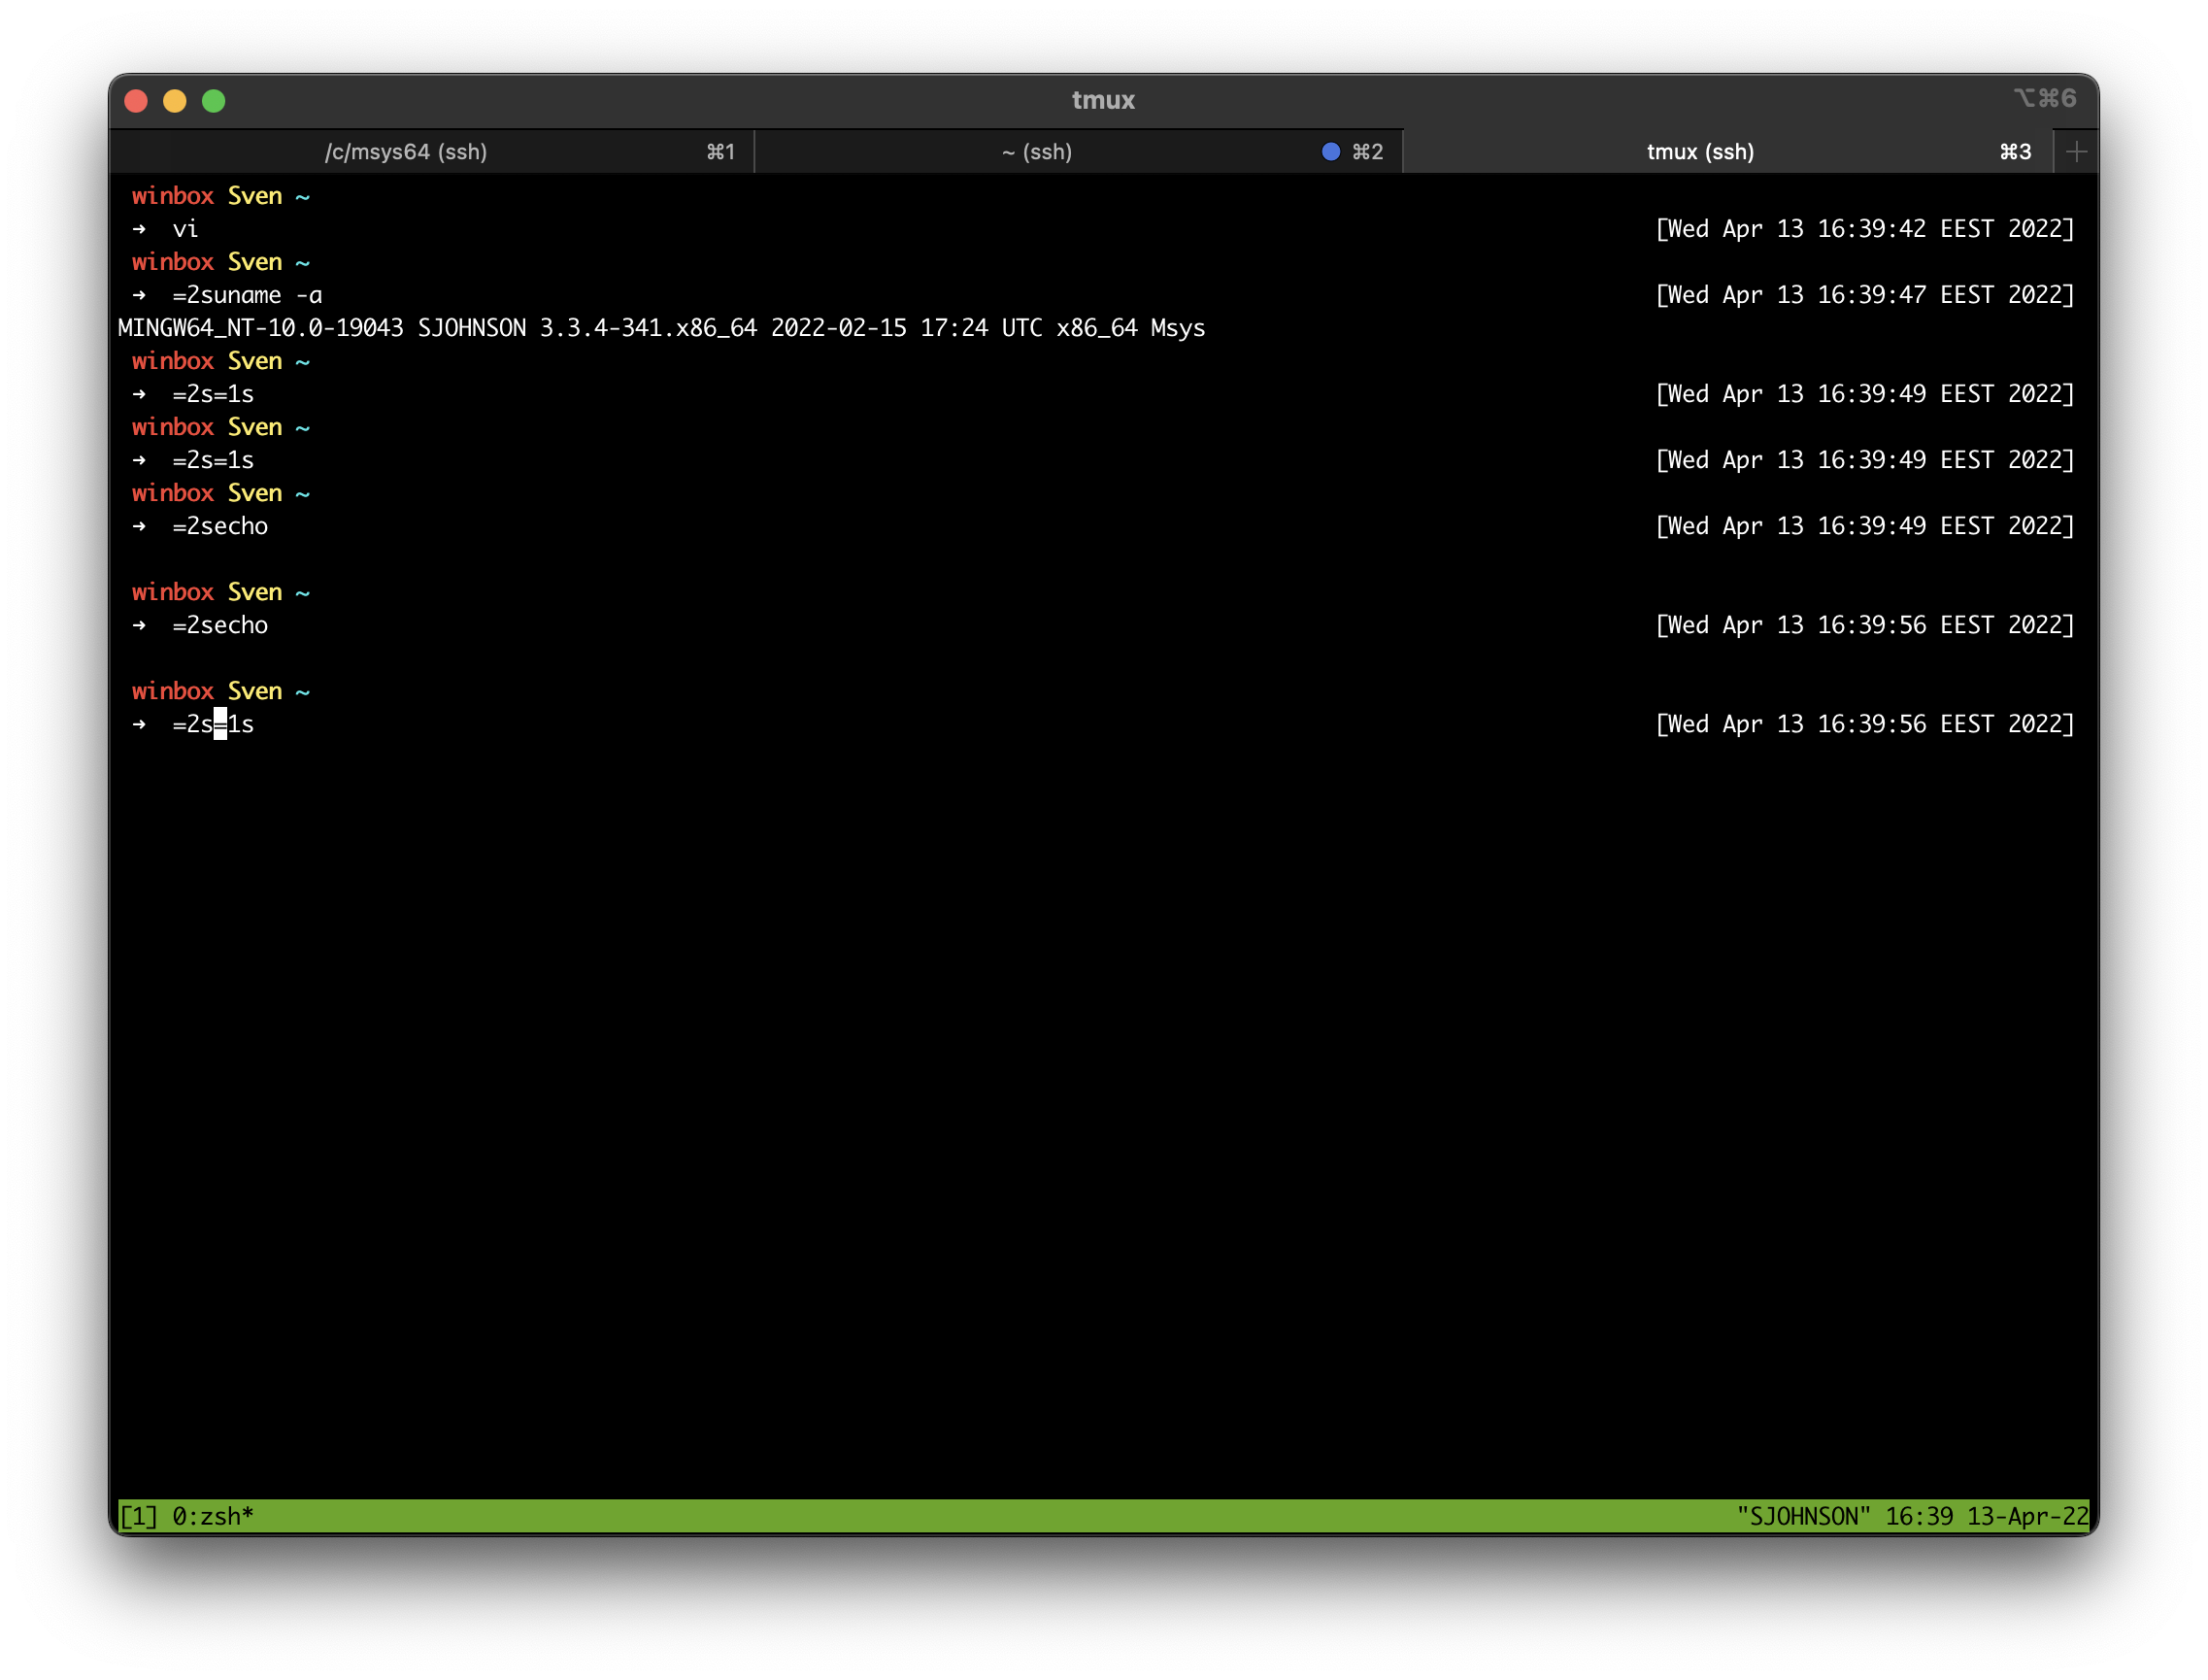2208x1680 pixels.
Task: Click the ⌥⌘6 window shortcut indicator
Action: tap(2044, 98)
